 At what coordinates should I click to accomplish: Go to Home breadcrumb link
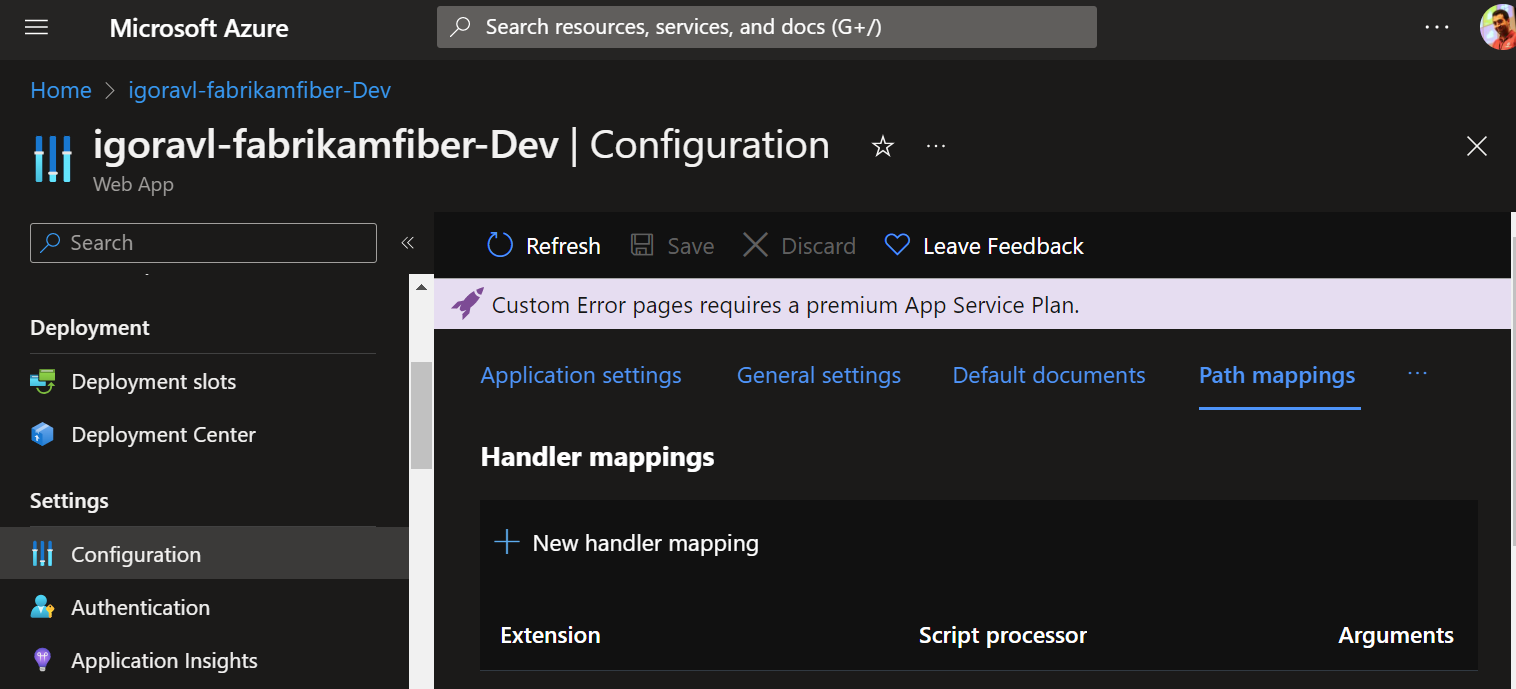(x=61, y=90)
